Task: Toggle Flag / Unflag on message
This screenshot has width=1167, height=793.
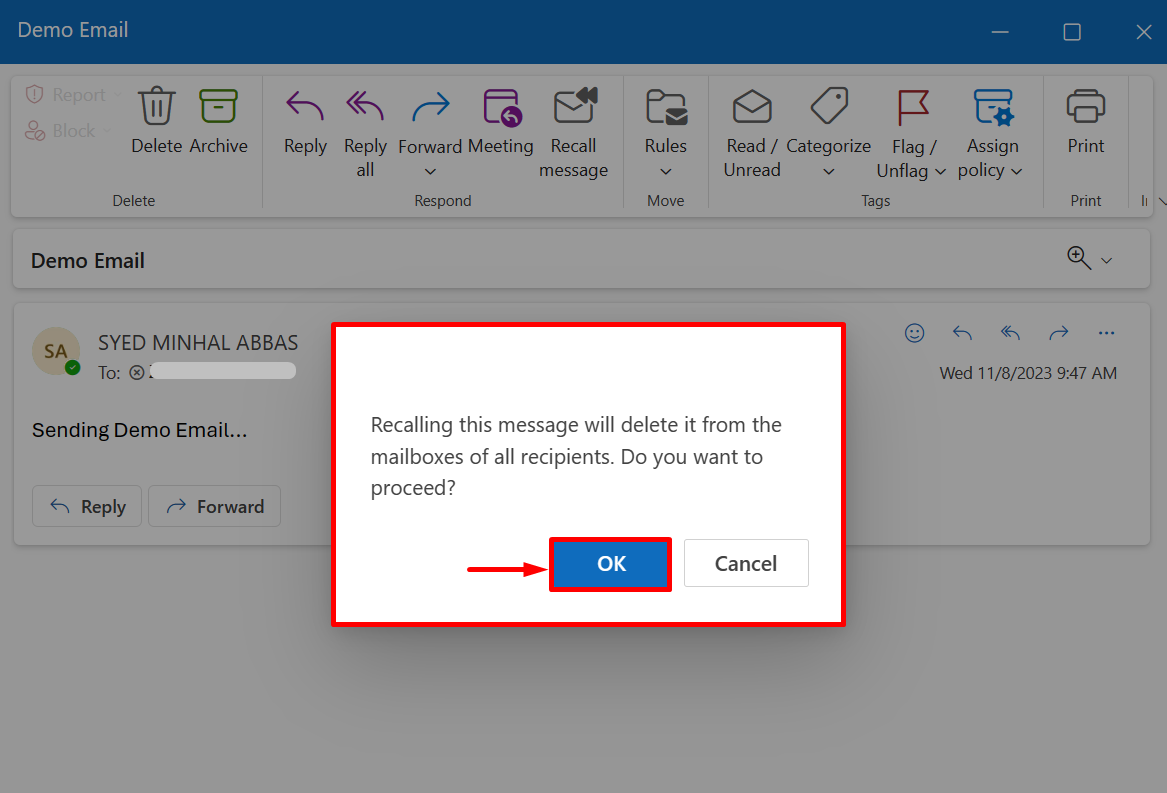Action: [x=913, y=106]
